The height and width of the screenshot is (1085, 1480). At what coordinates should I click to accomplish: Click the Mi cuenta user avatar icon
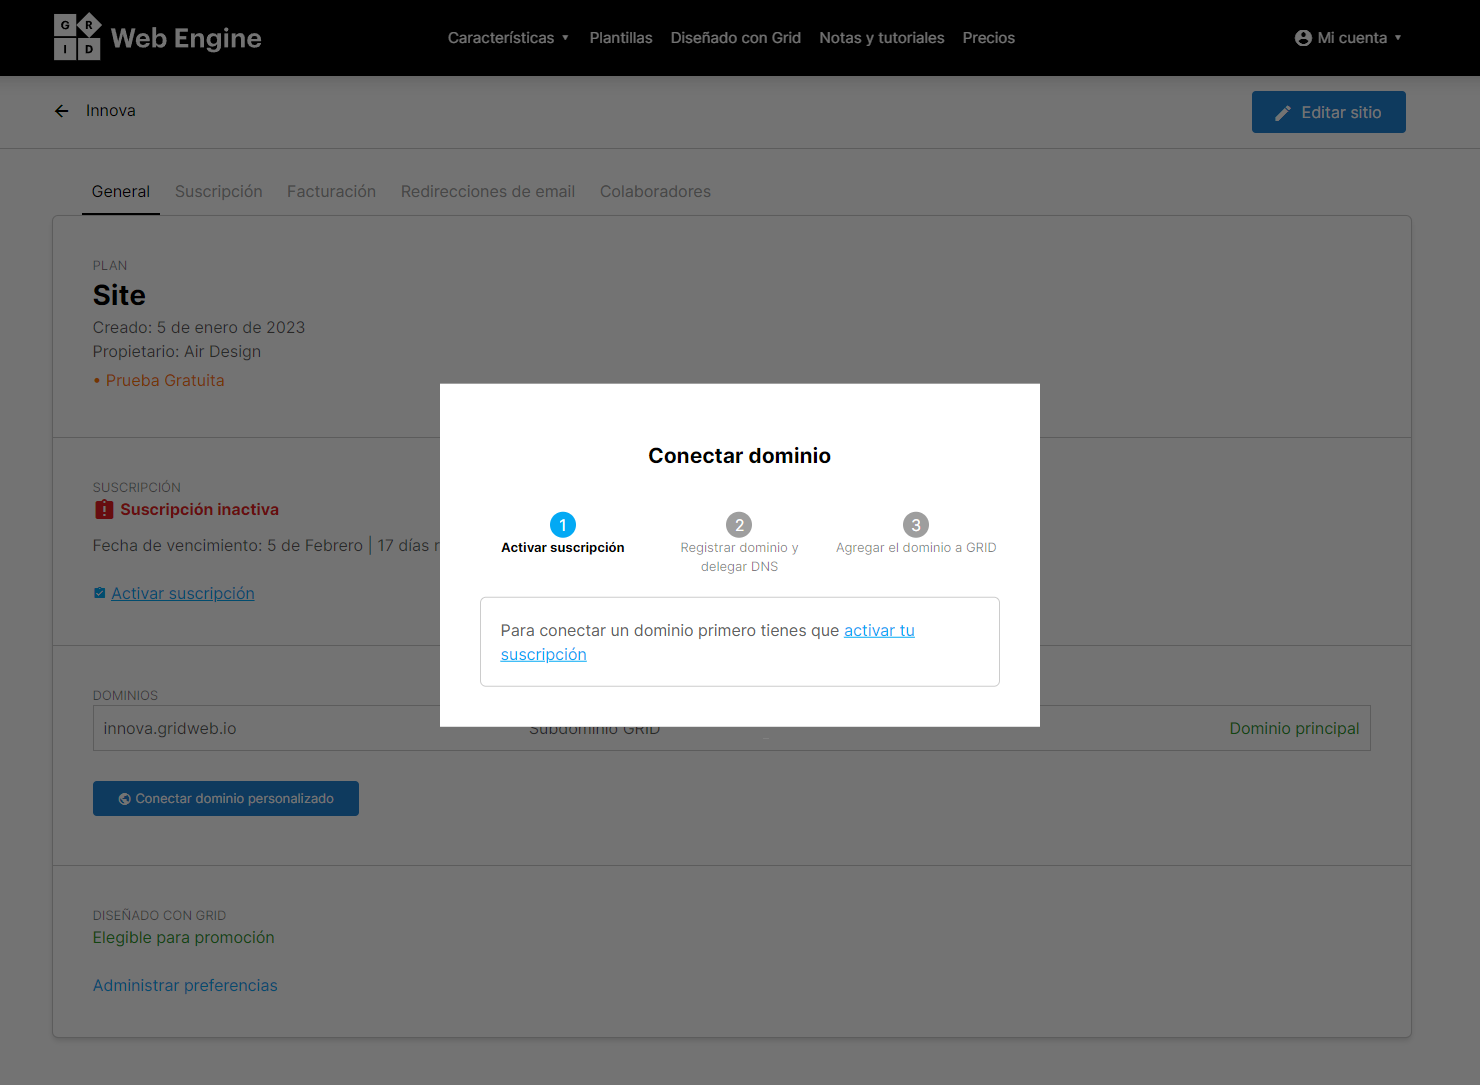pyautogui.click(x=1303, y=38)
